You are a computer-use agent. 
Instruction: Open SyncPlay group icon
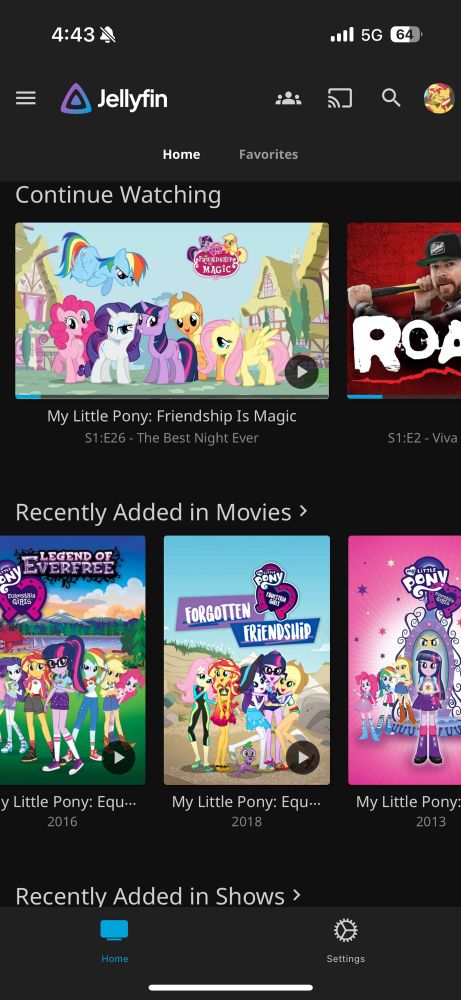pos(288,98)
